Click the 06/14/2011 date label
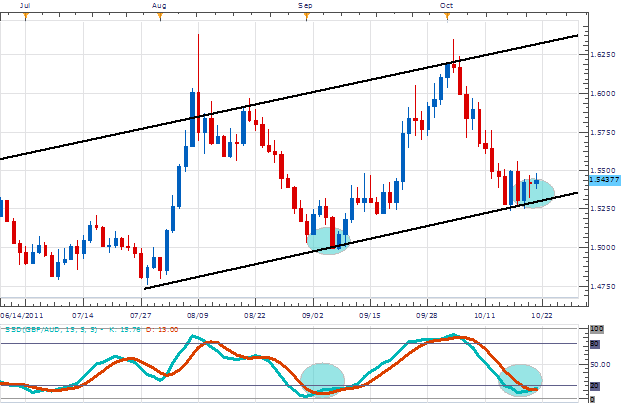 [x=22, y=315]
